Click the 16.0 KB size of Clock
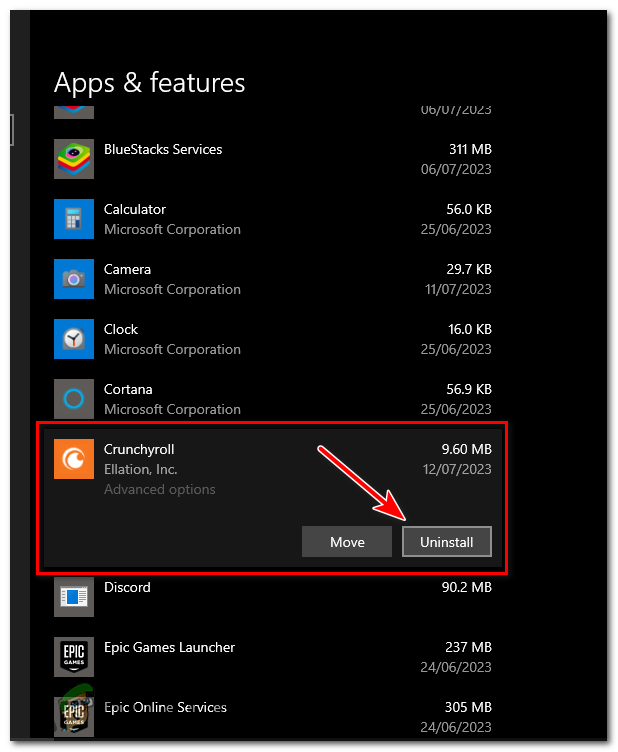Viewport: 618px width, 752px height. [x=470, y=329]
